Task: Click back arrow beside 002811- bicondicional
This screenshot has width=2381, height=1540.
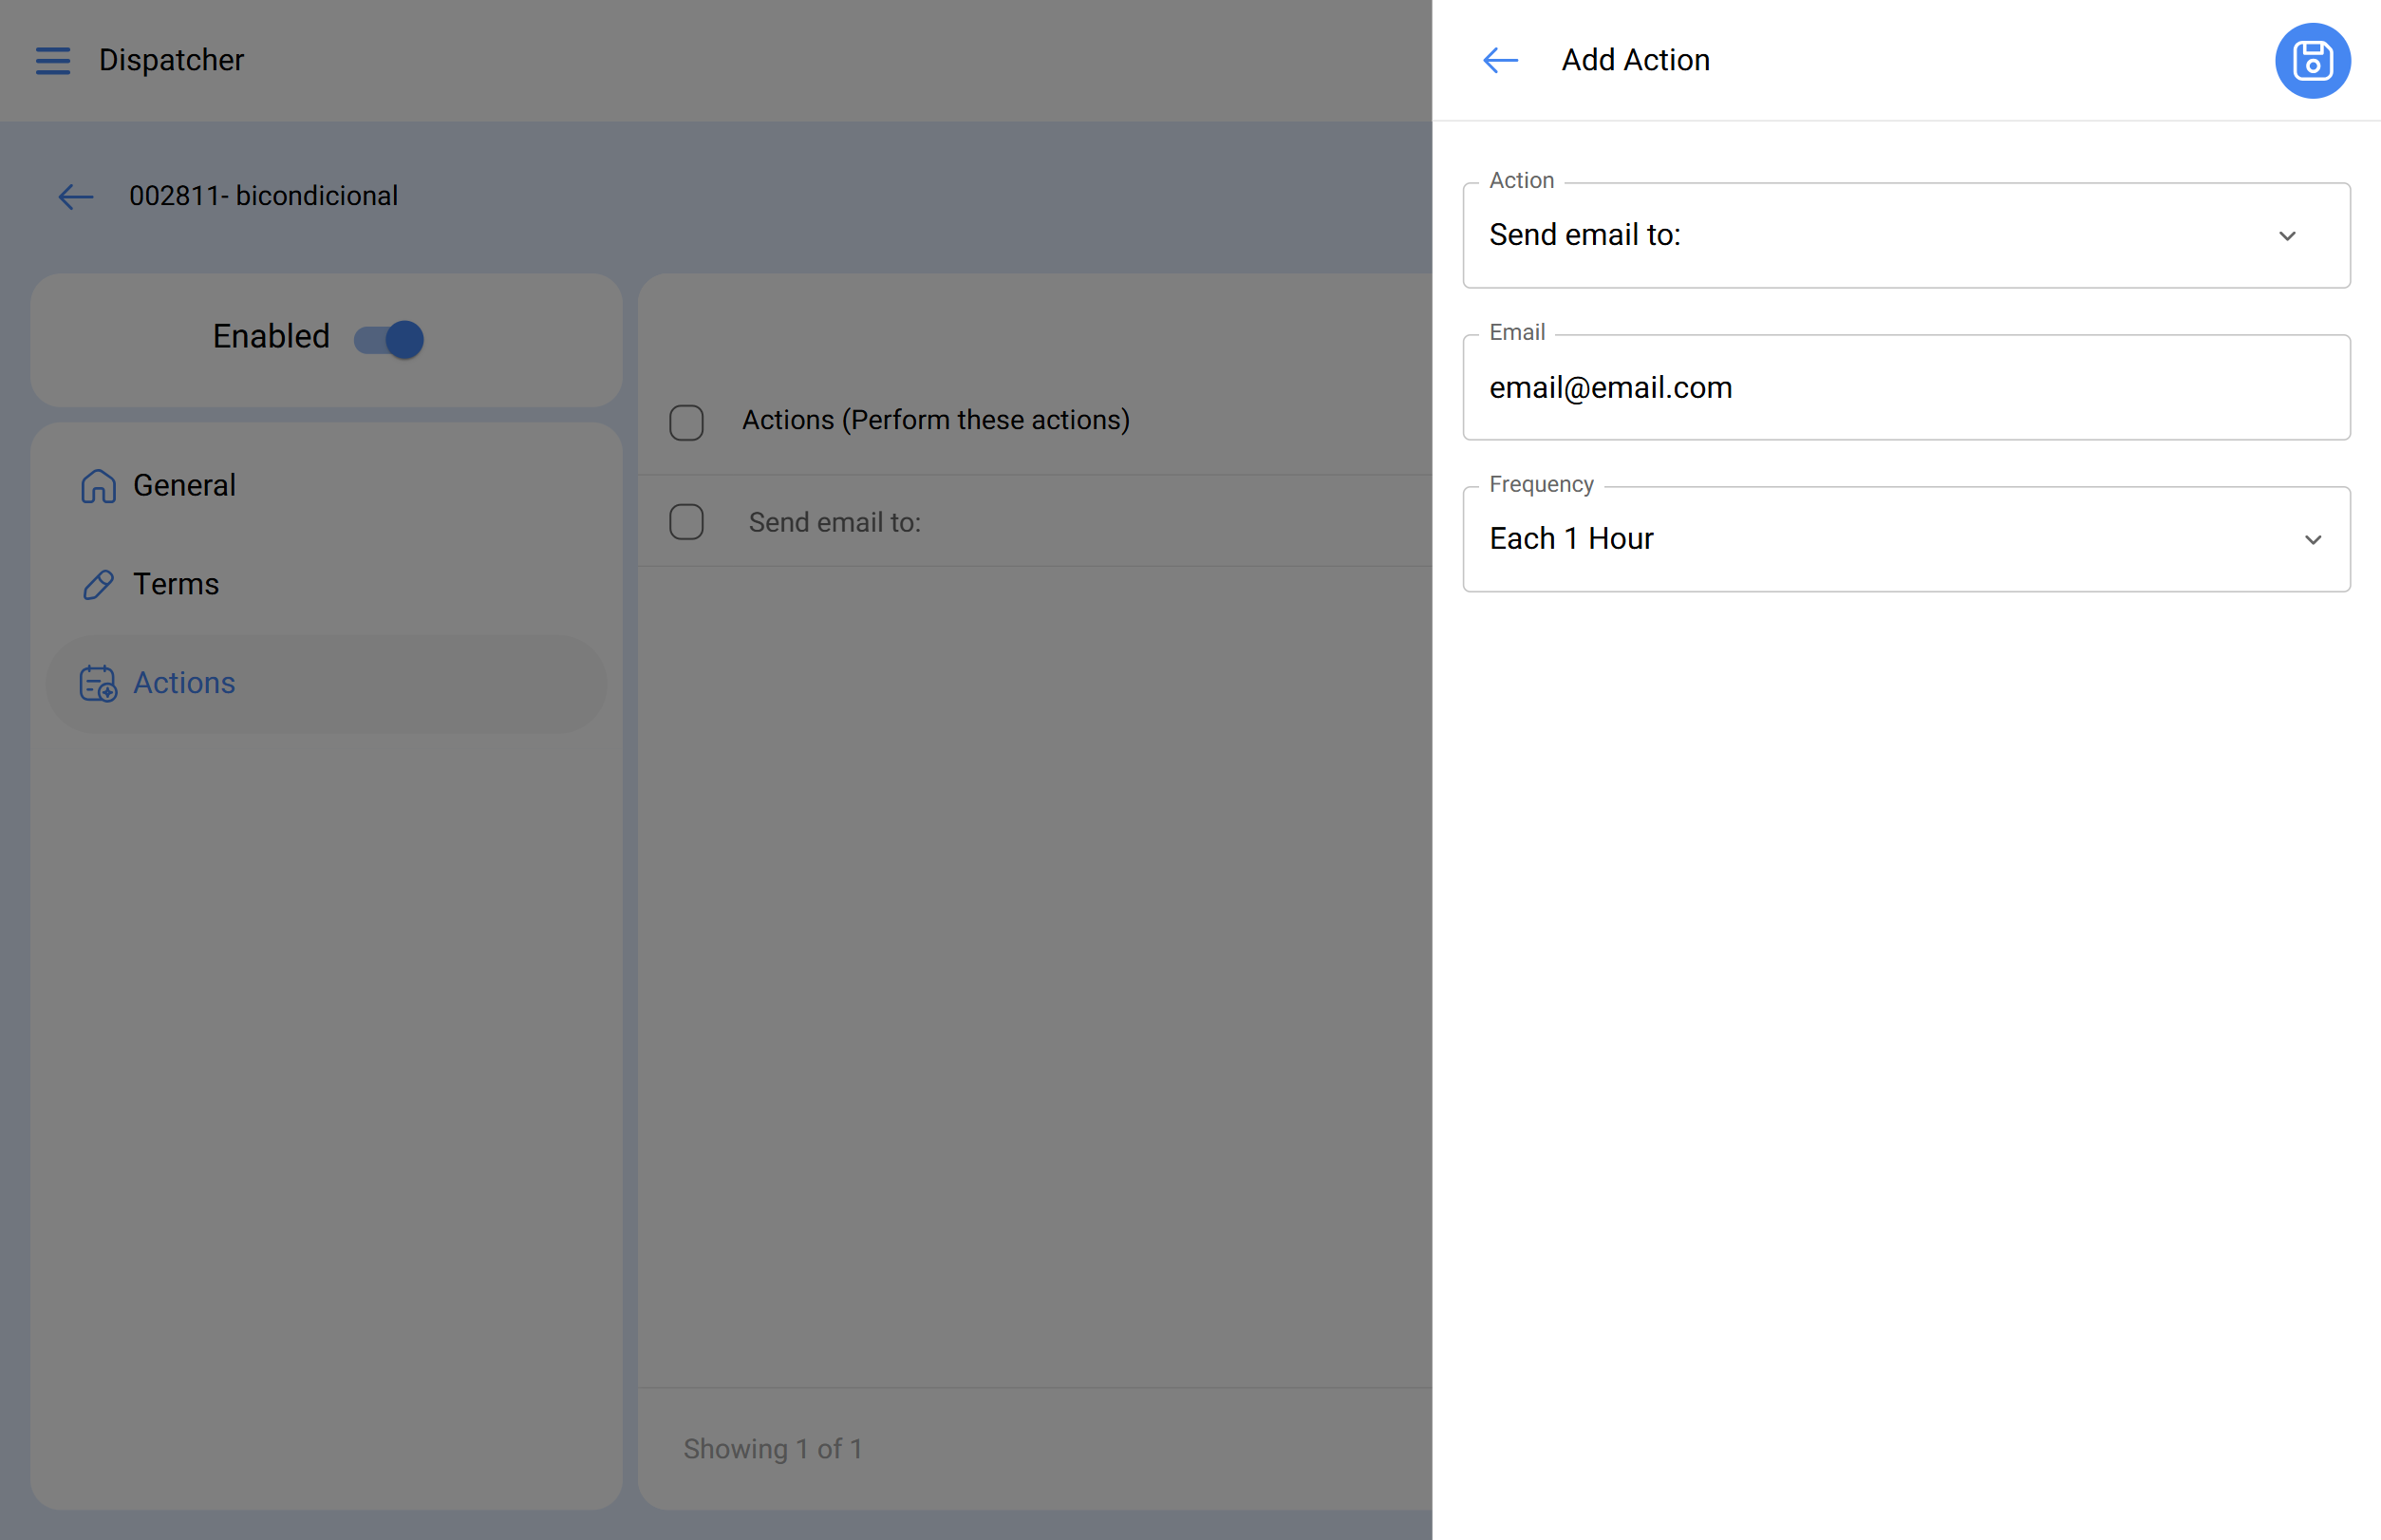Action: point(76,197)
